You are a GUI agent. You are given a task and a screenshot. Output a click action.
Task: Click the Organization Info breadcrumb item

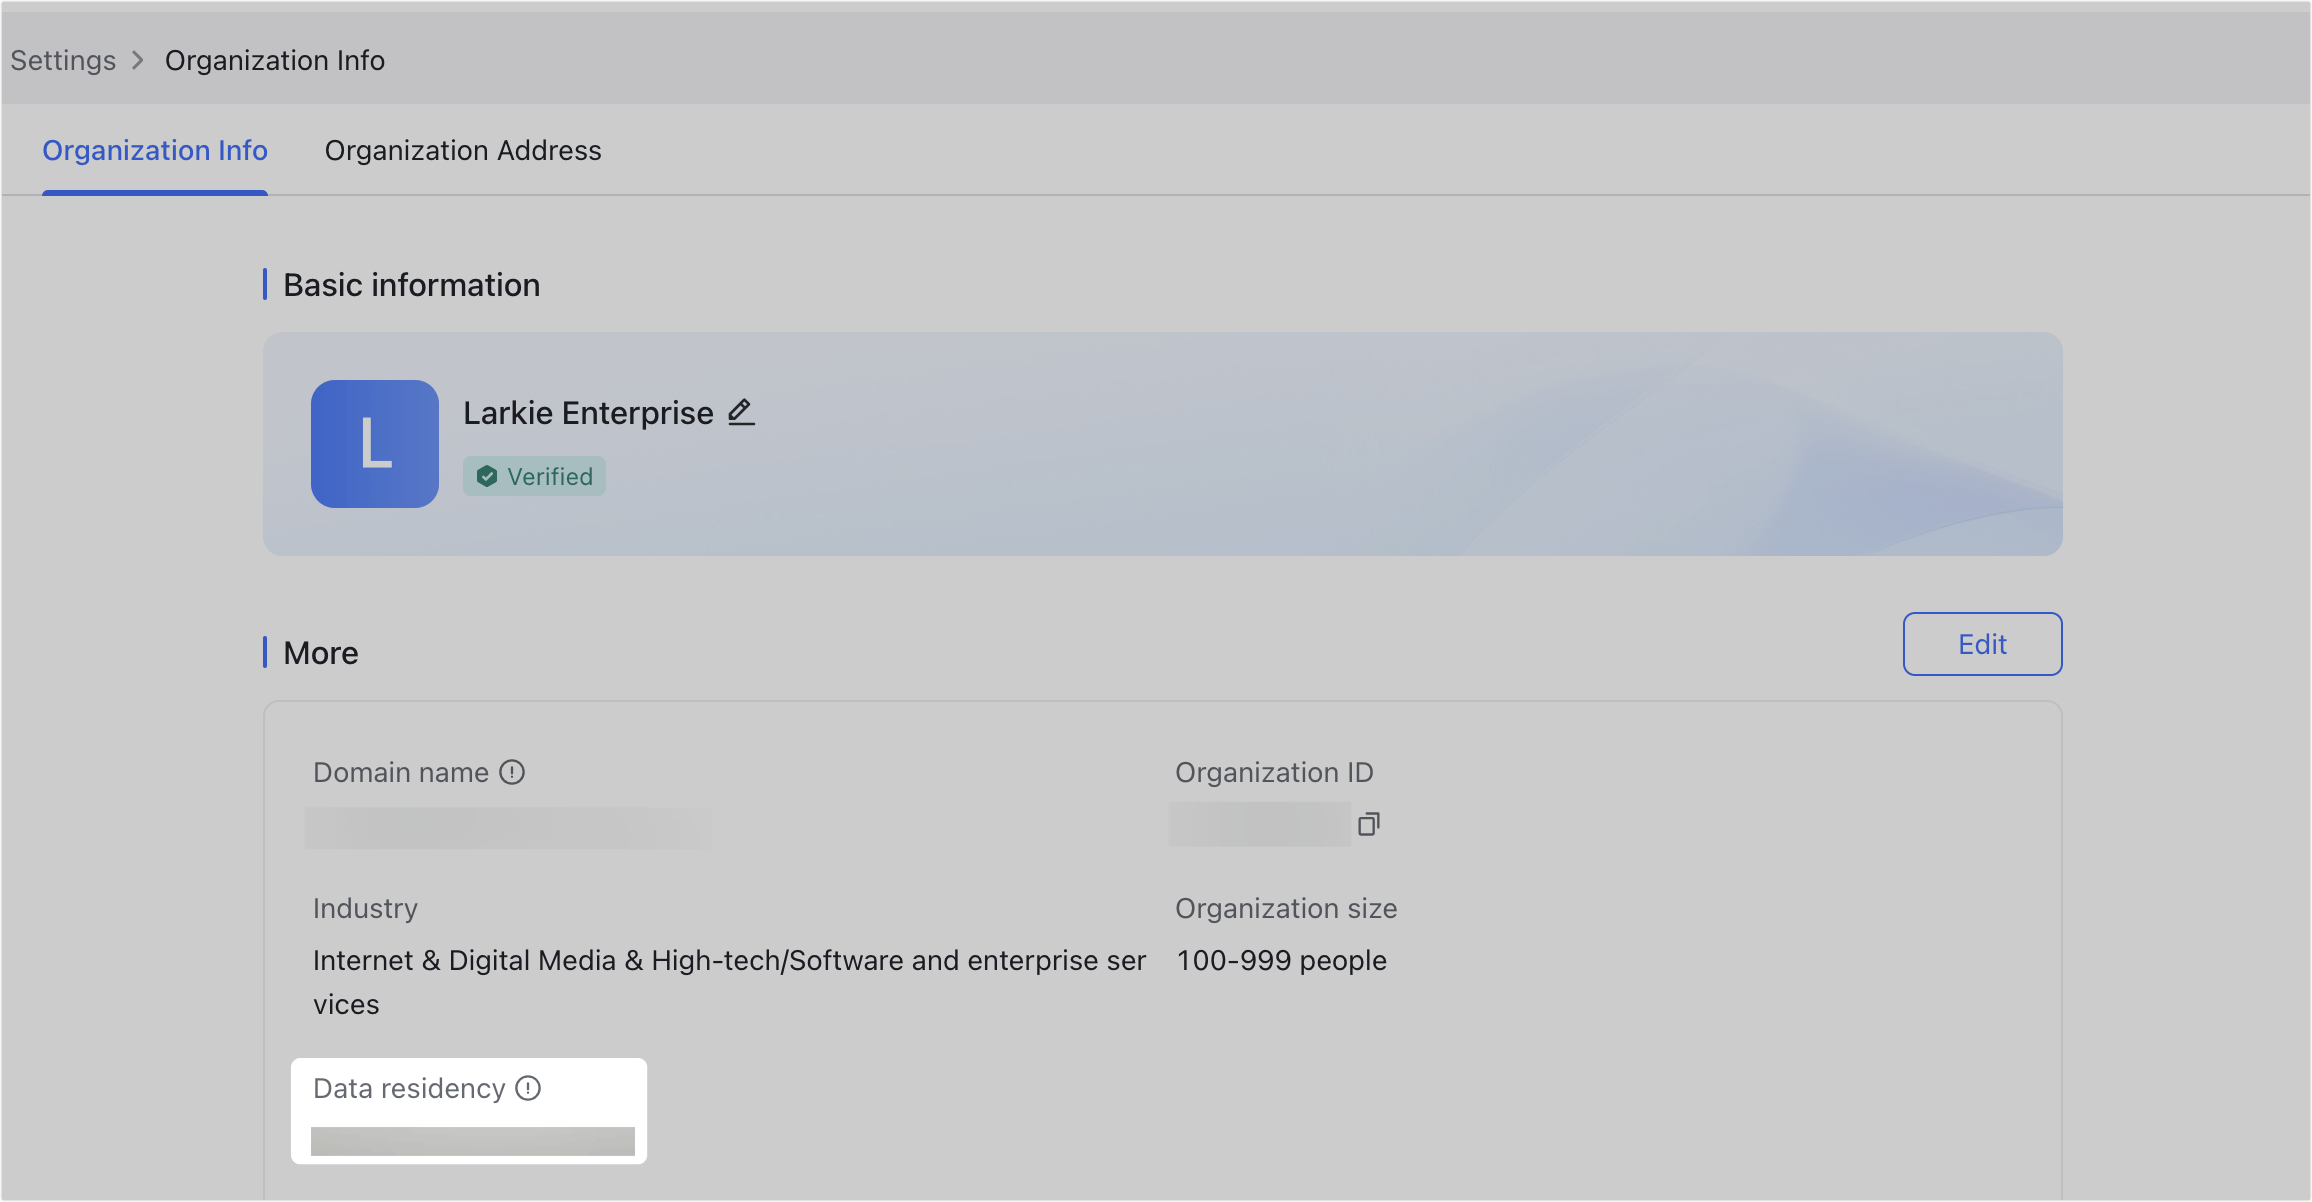tap(275, 60)
